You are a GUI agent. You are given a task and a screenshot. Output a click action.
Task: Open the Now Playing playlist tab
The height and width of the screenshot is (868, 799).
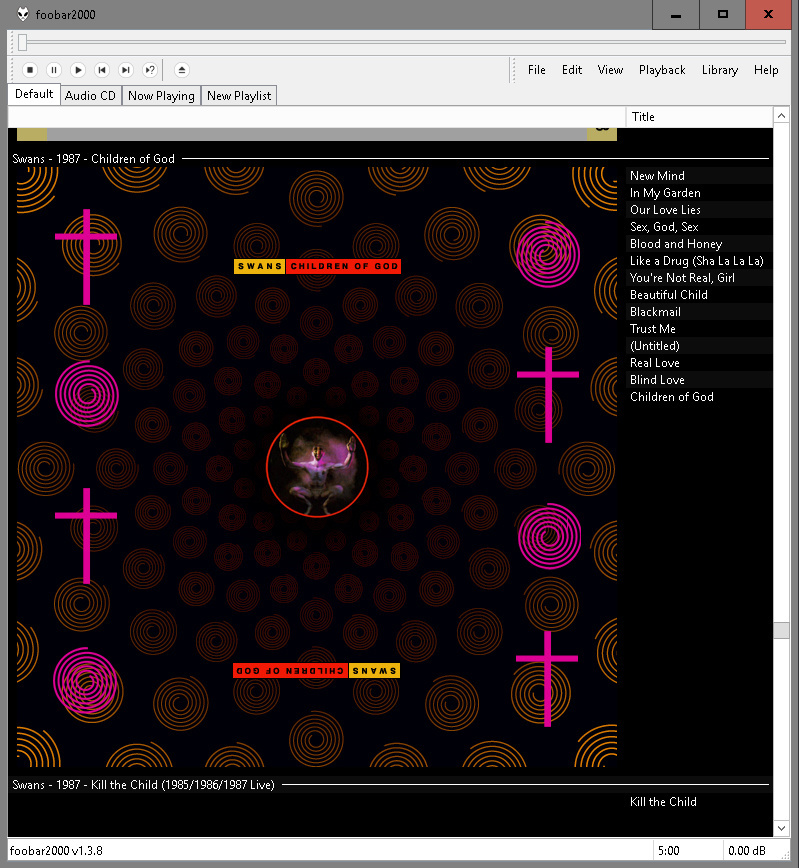[x=161, y=96]
